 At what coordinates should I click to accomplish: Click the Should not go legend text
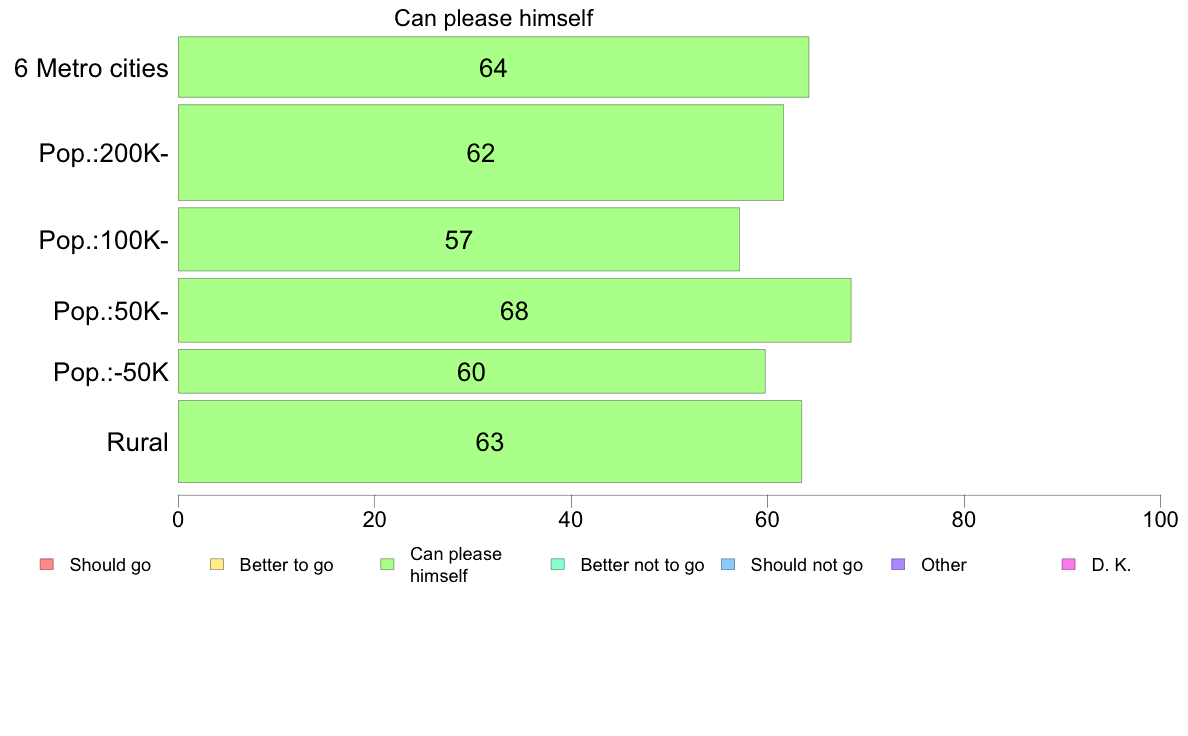click(x=806, y=565)
